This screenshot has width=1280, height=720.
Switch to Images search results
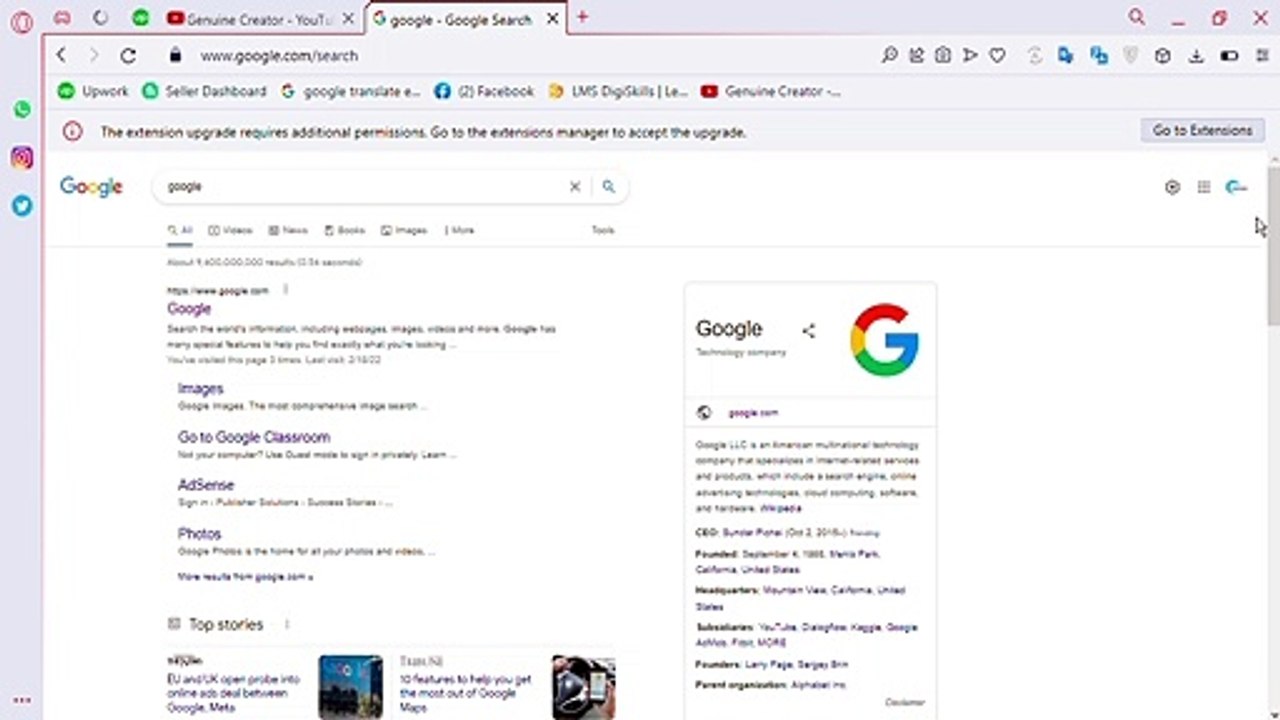point(403,230)
